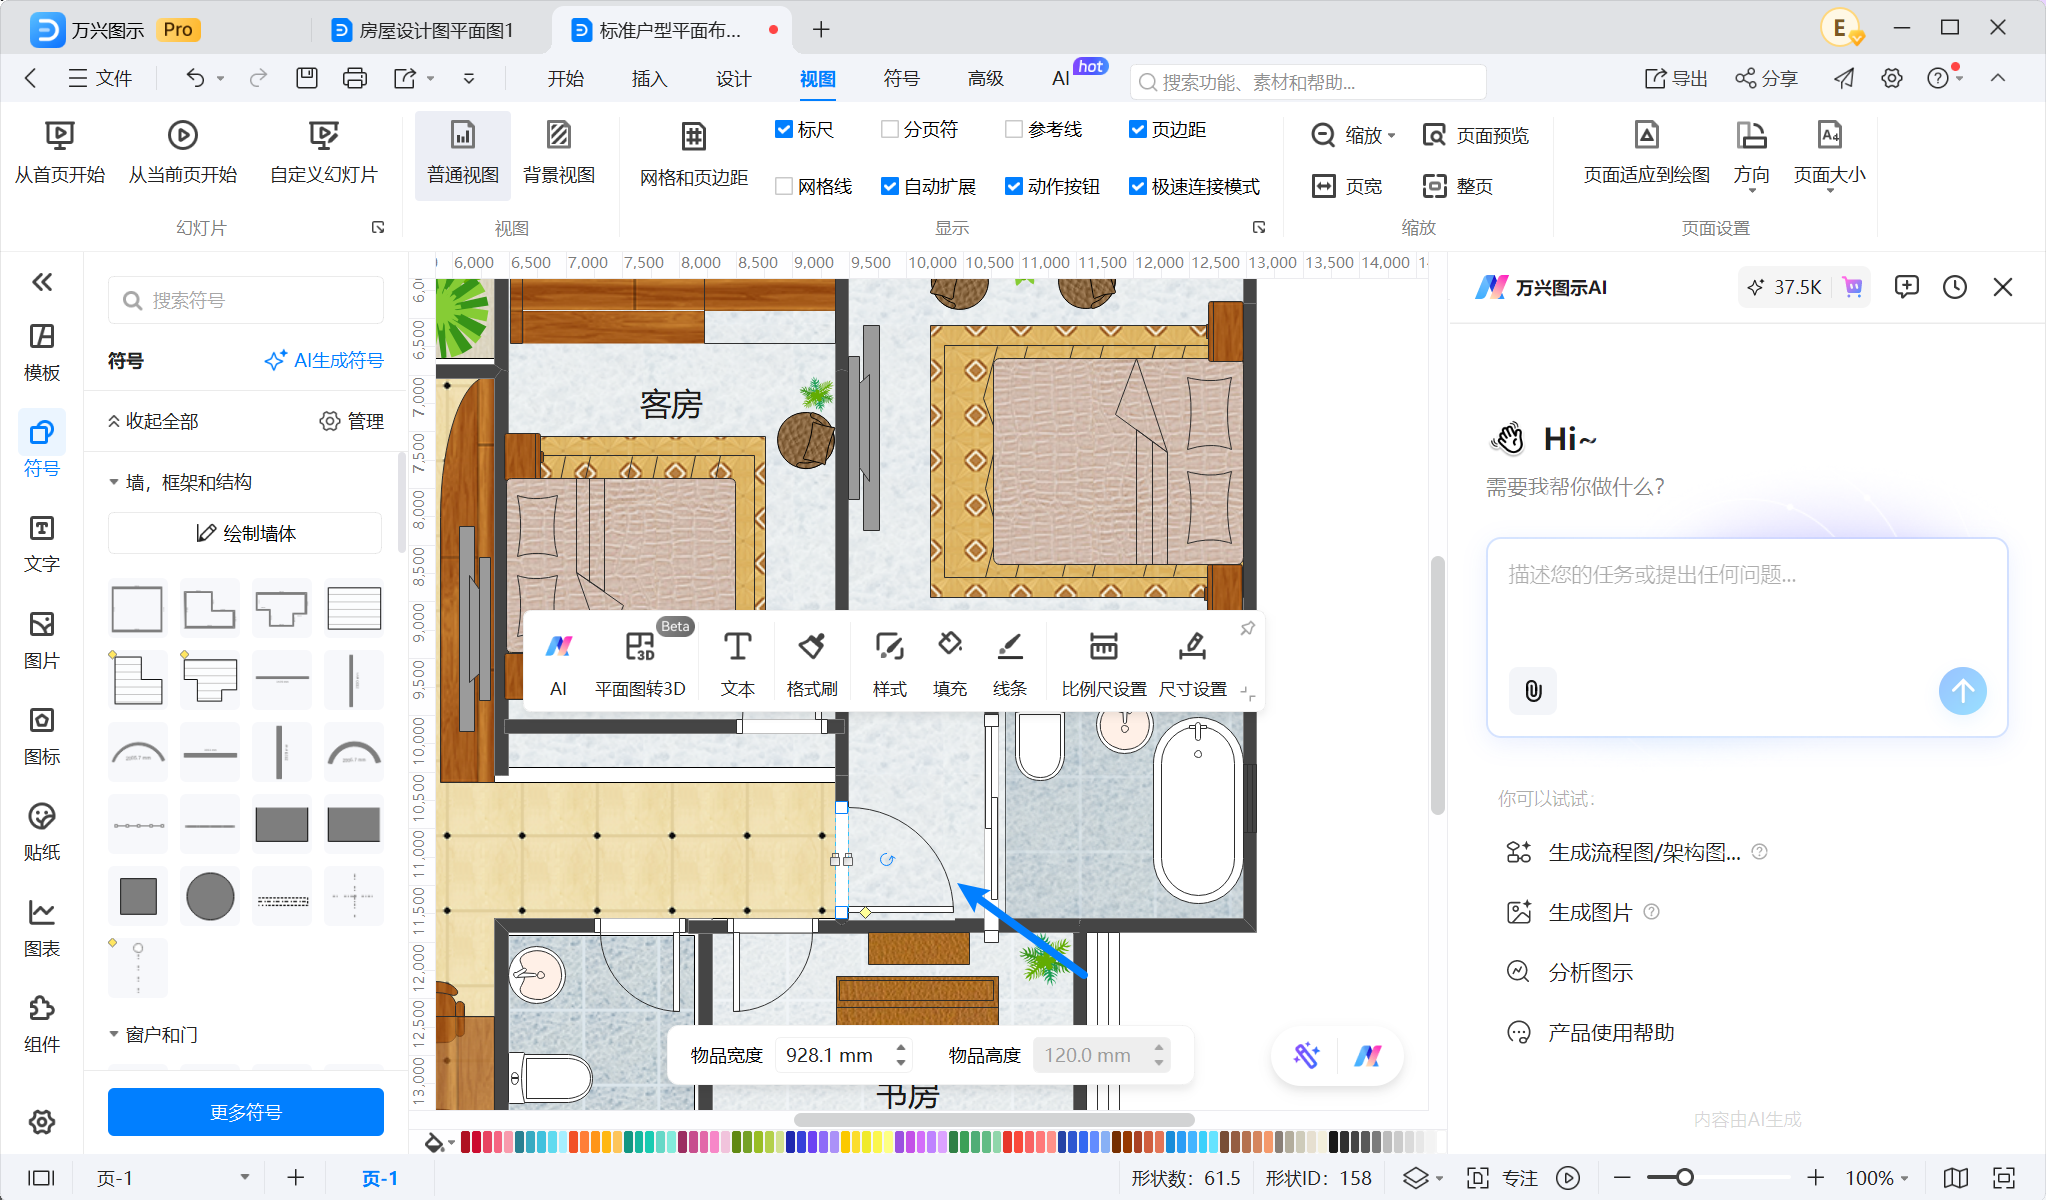Open the 组件 components sidebar panel
The width and height of the screenshot is (2046, 1200).
pos(42,1024)
